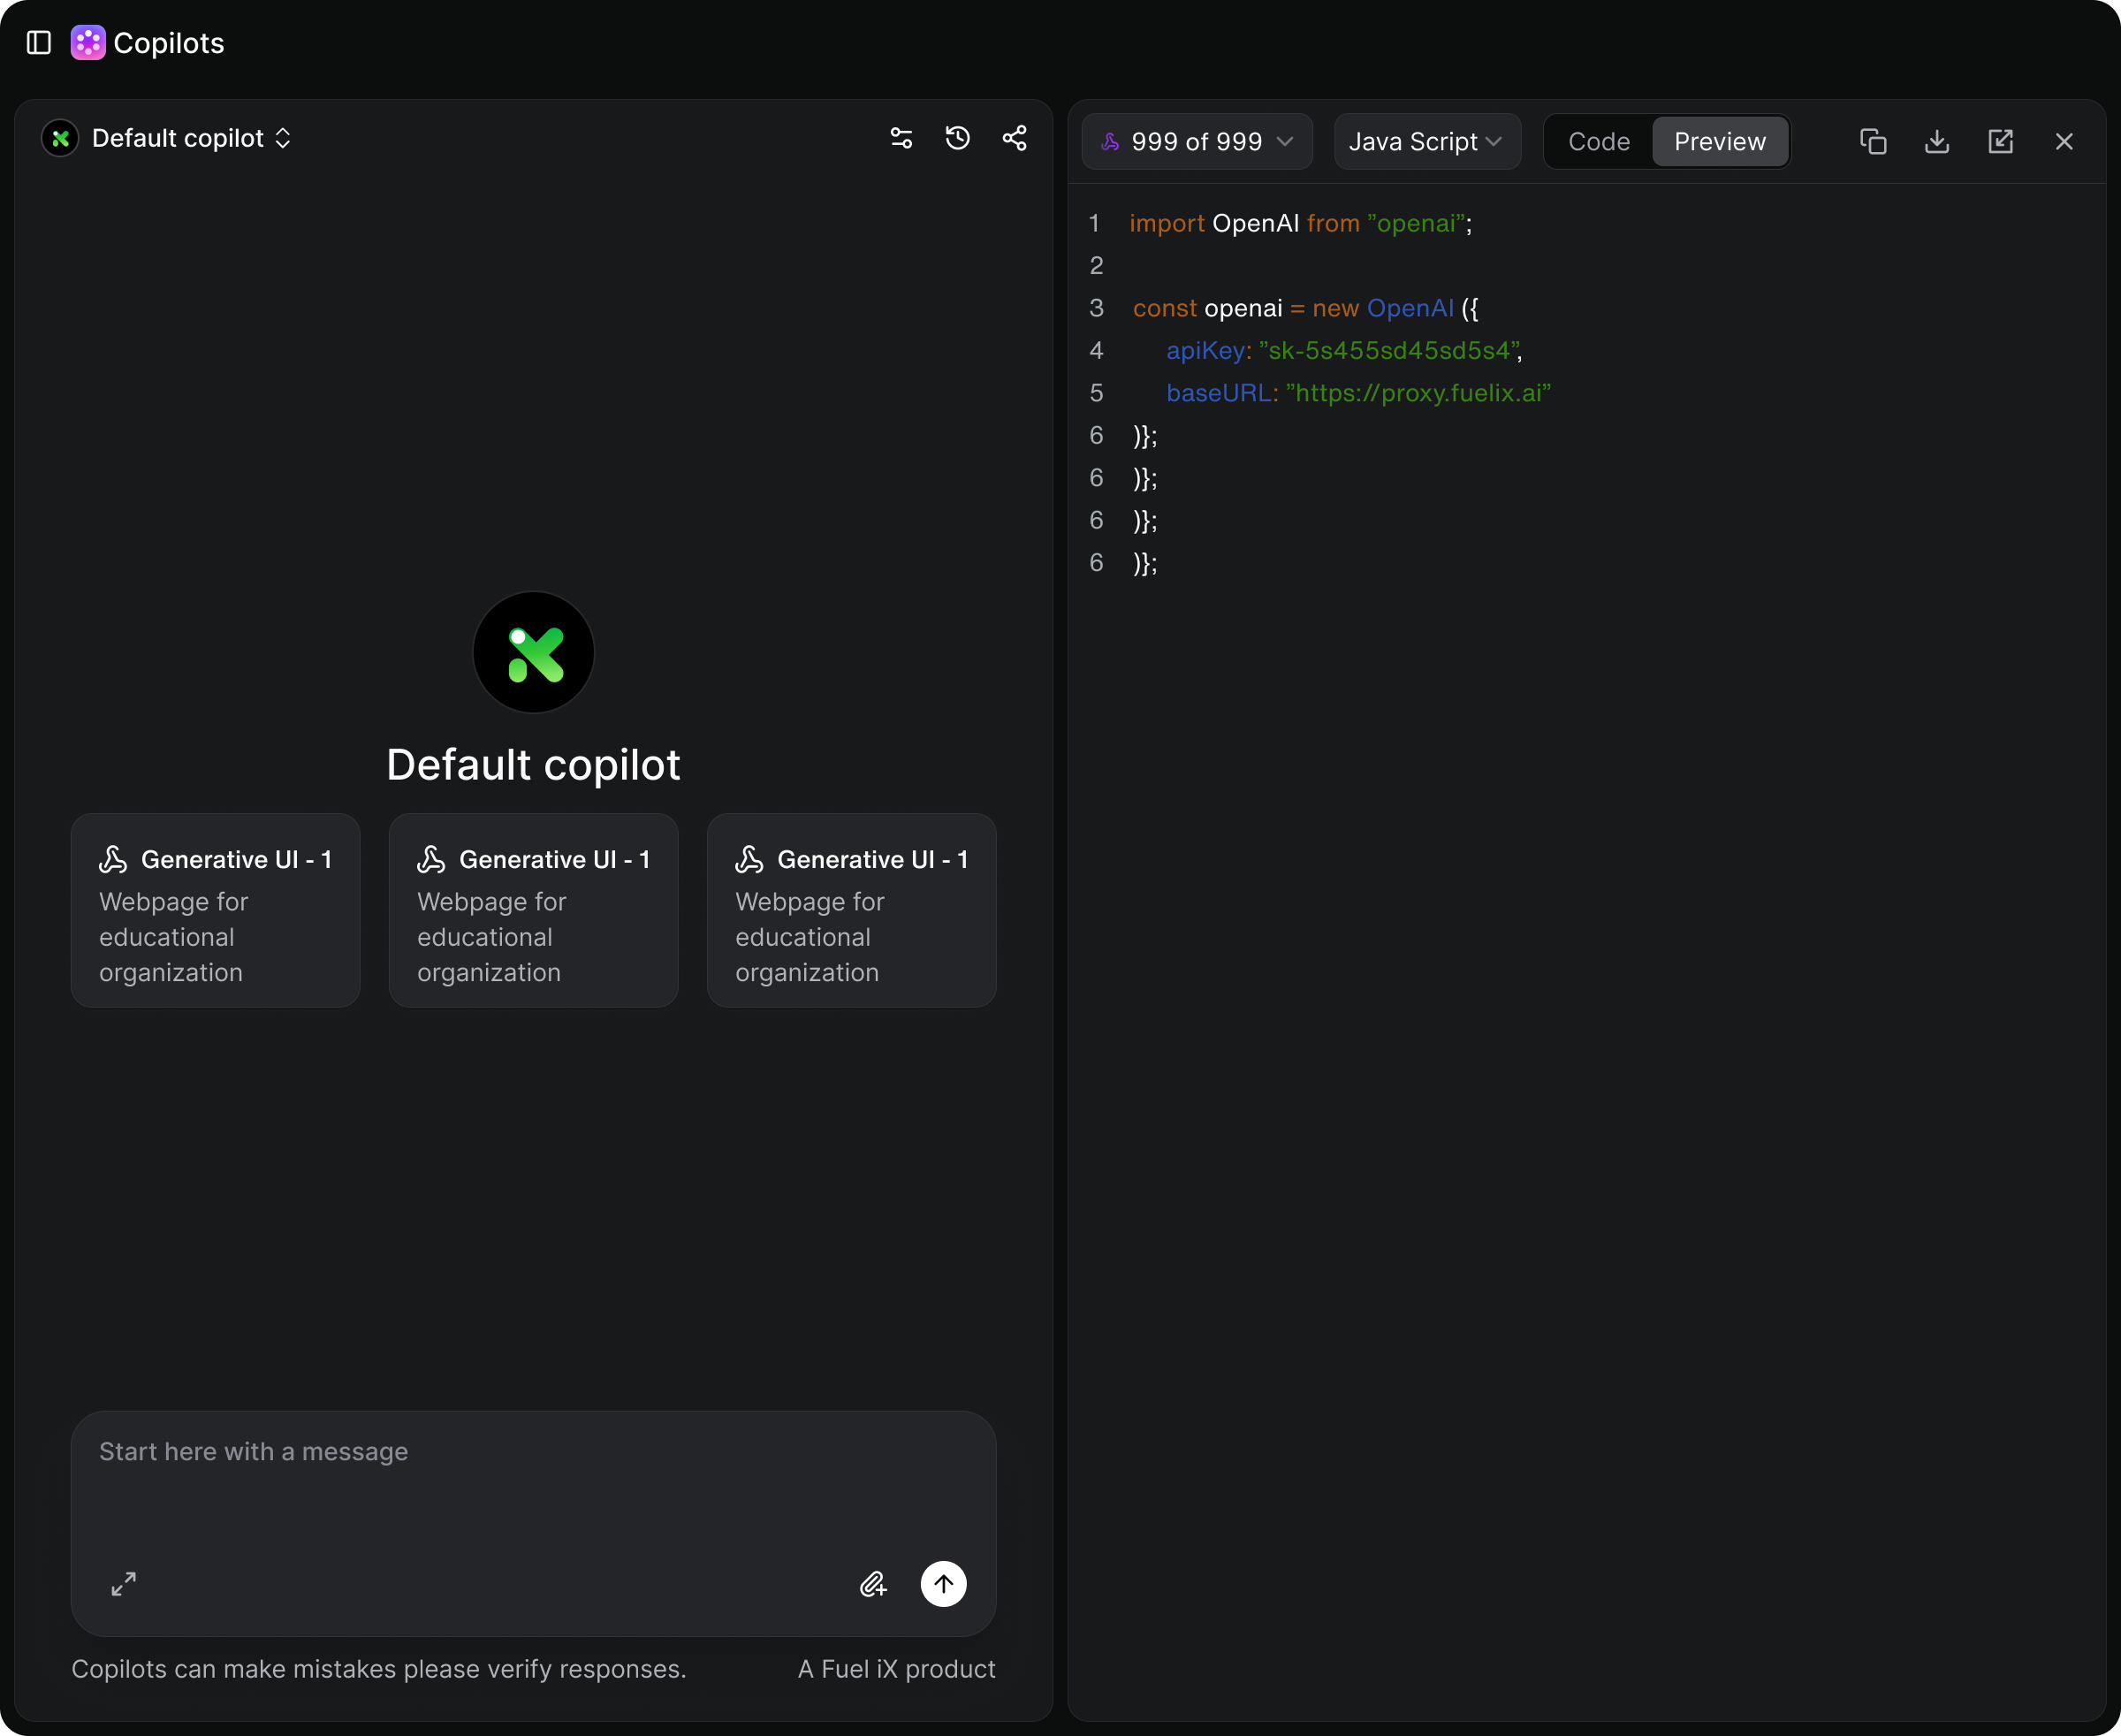Viewport: 2121px width, 1736px height.
Task: Click the apiKey code line
Action: 1344,351
